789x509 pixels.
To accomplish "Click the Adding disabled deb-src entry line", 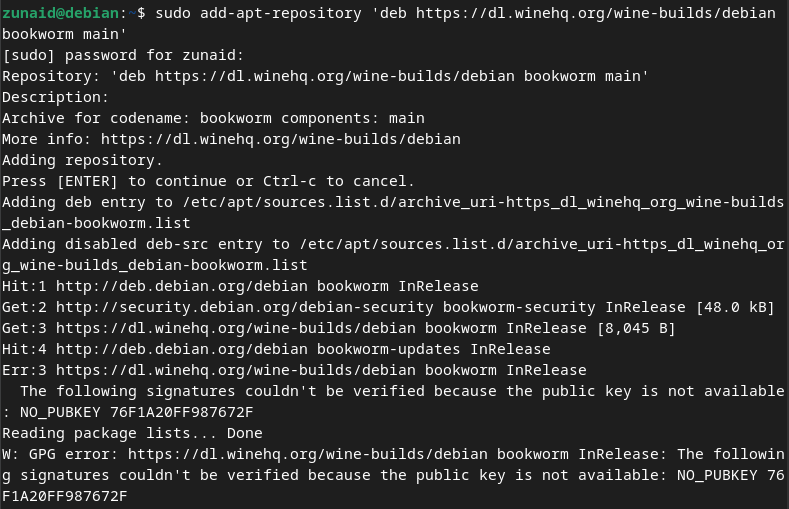I will point(150,244).
